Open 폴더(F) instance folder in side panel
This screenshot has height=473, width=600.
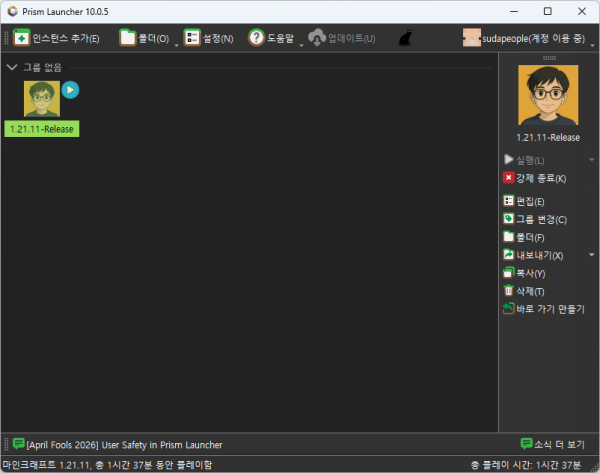pos(524,237)
